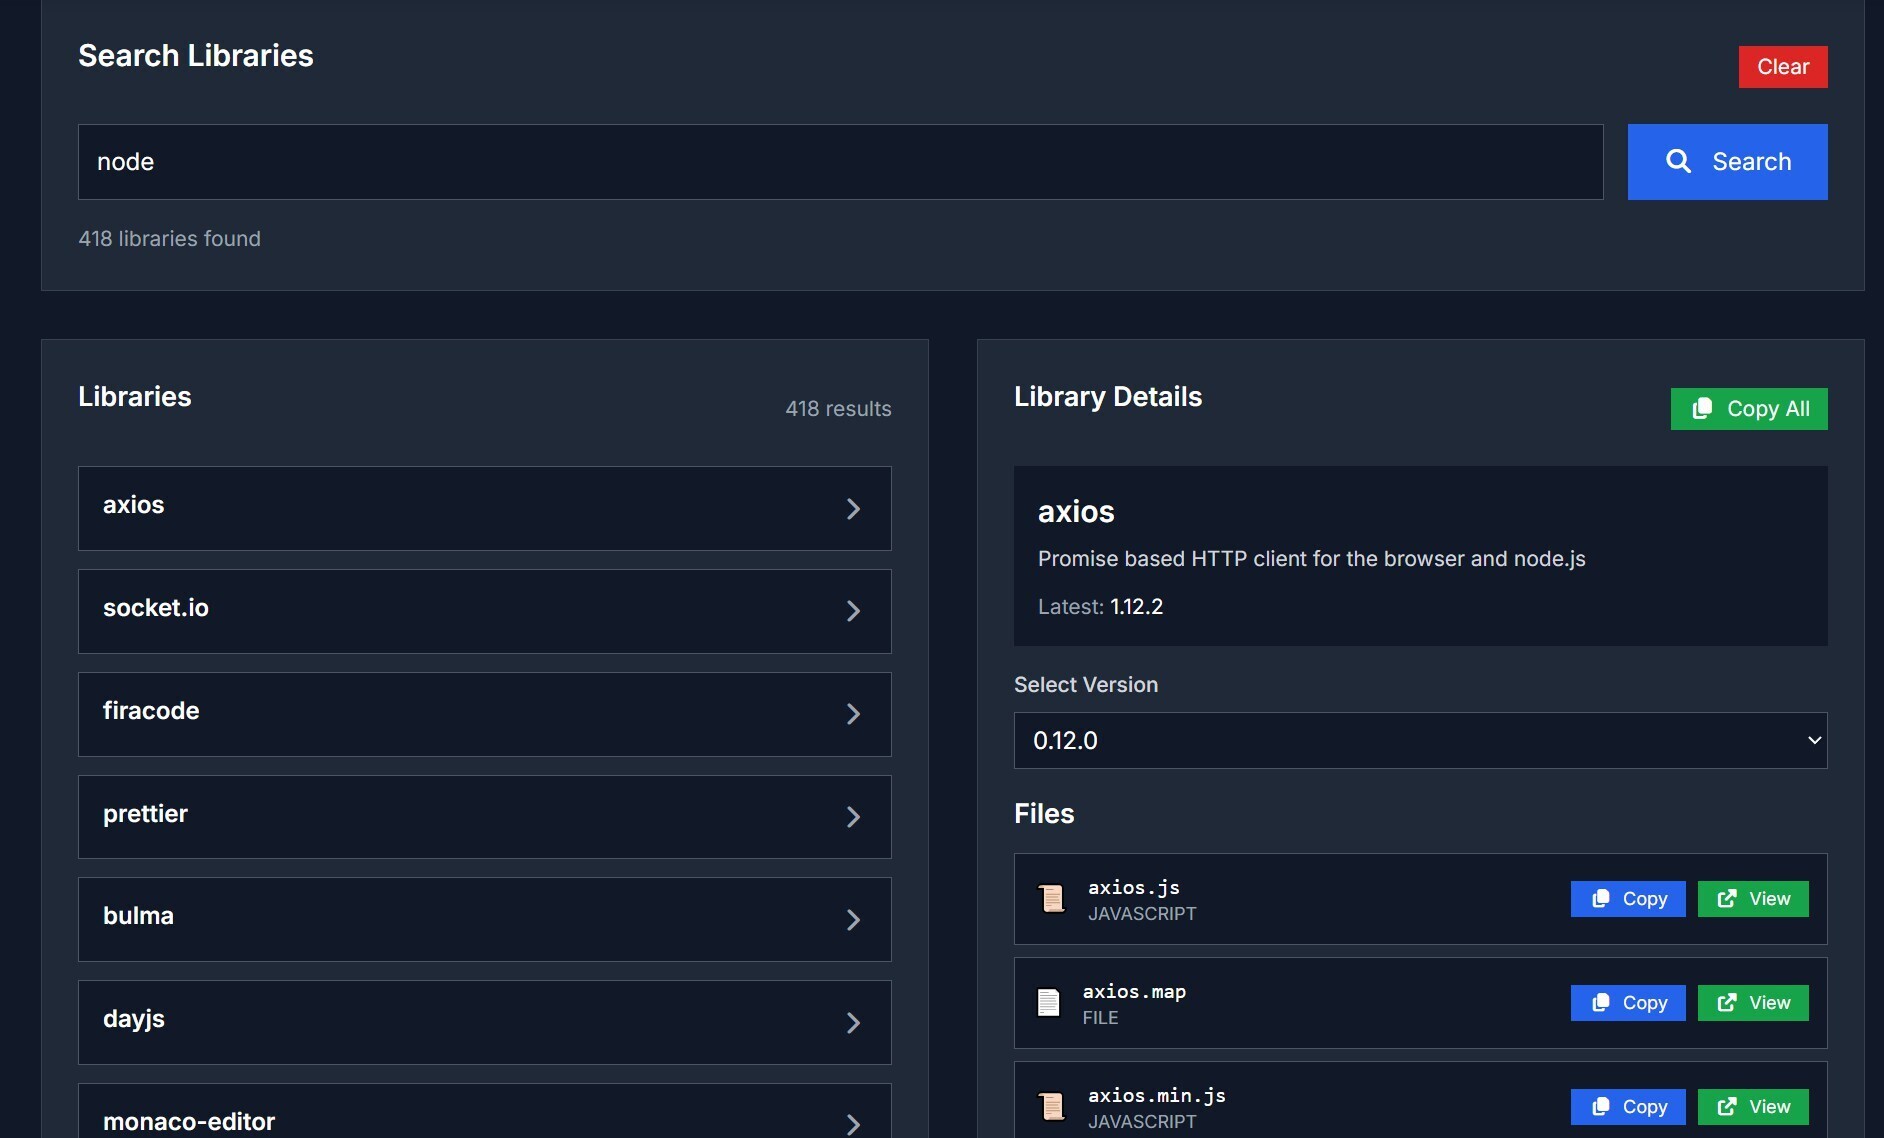Click the scroll icon beside axios.min.js

(x=1051, y=1107)
